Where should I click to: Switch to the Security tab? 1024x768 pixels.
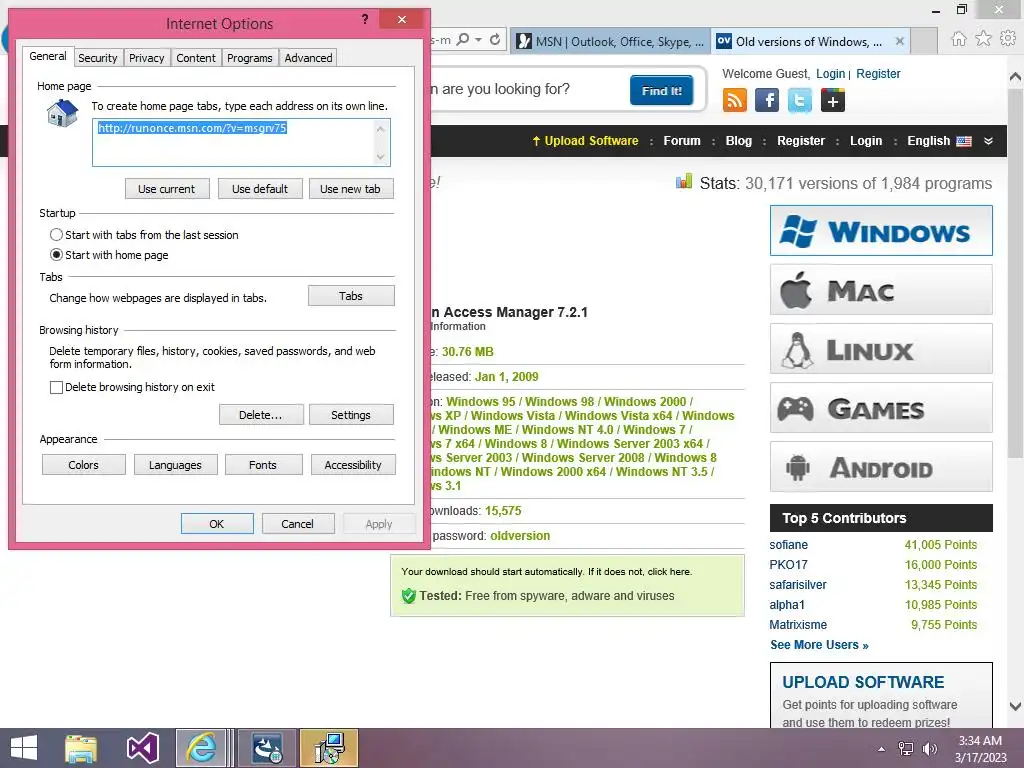[x=97, y=58]
